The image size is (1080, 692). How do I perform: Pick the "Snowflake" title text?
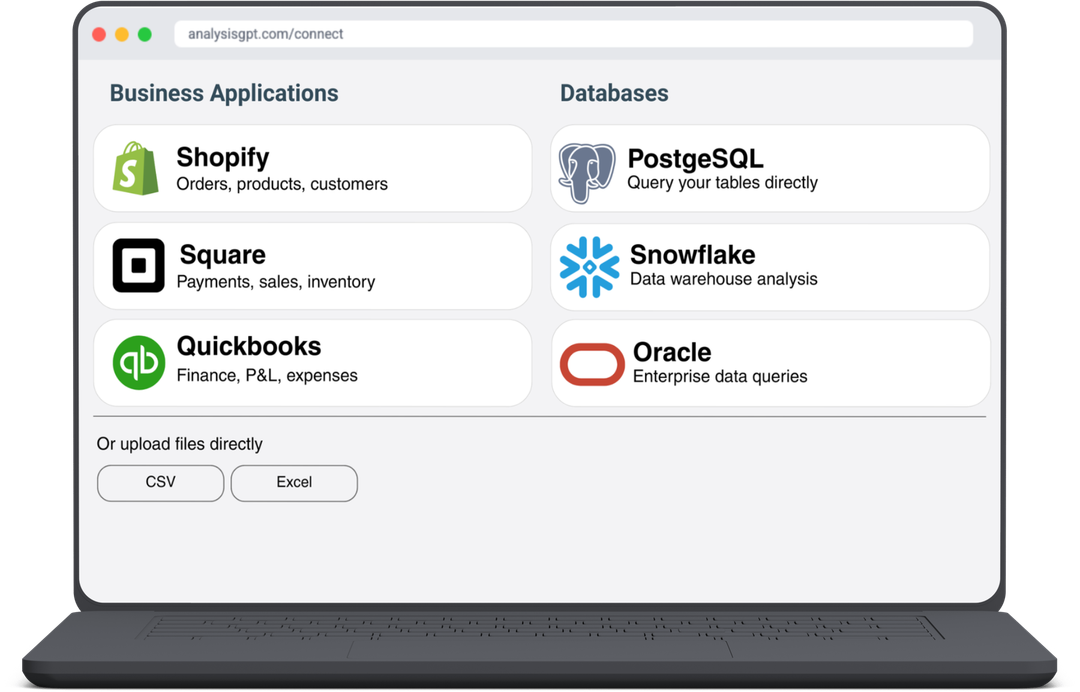coord(692,254)
